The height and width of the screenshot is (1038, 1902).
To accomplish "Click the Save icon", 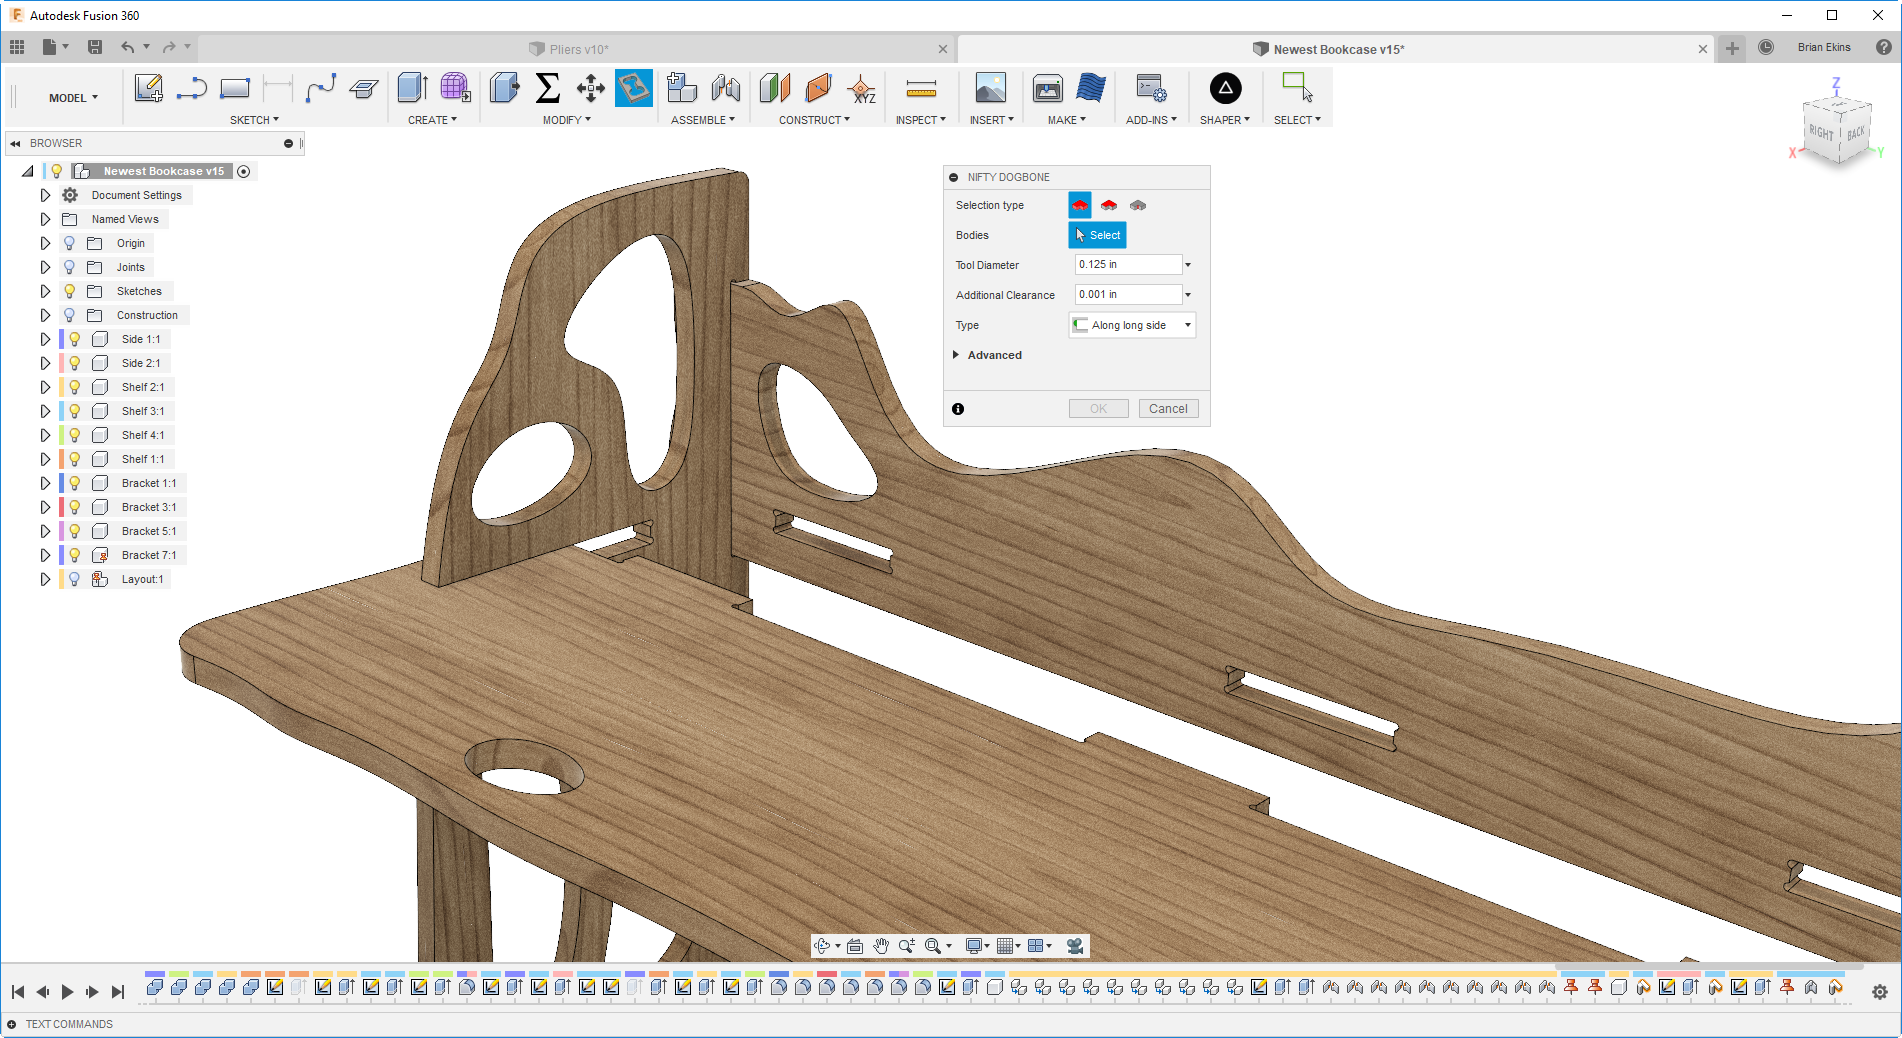I will tap(95, 47).
